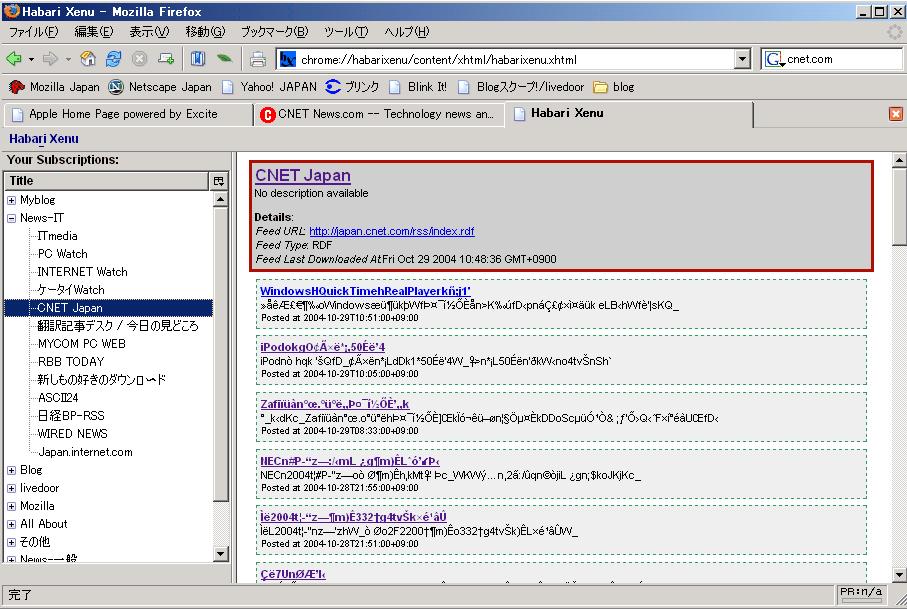907x609 pixels.
Task: Expand the Myblog folder
Action: click(x=11, y=200)
